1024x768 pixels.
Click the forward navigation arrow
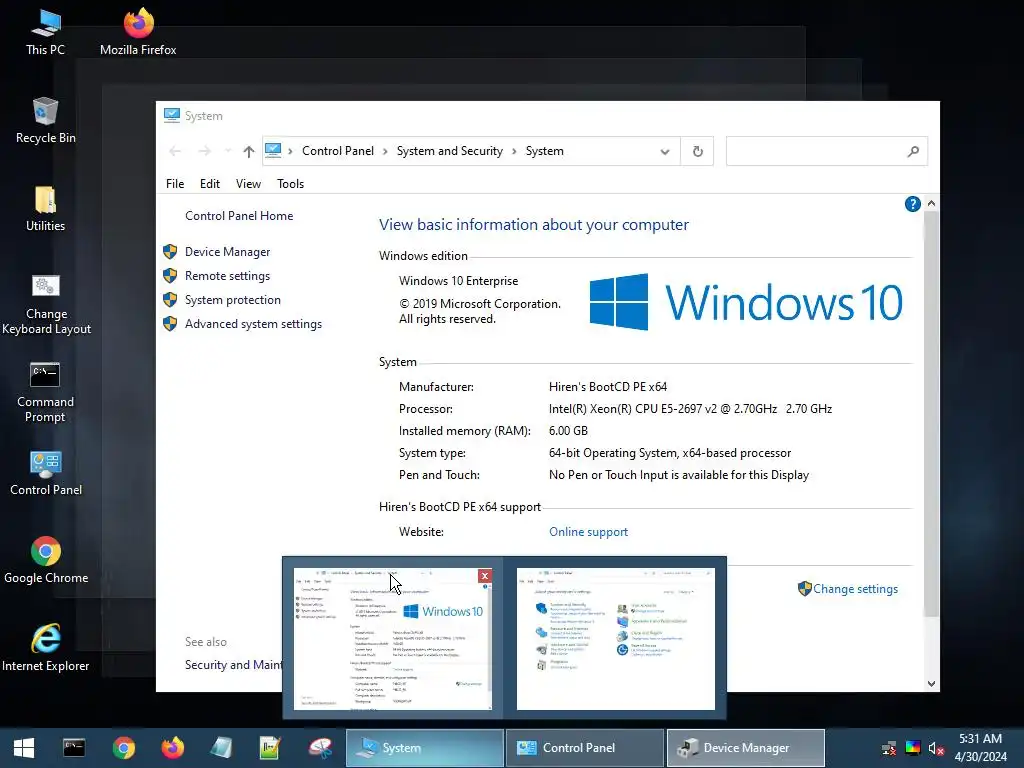[204, 152]
